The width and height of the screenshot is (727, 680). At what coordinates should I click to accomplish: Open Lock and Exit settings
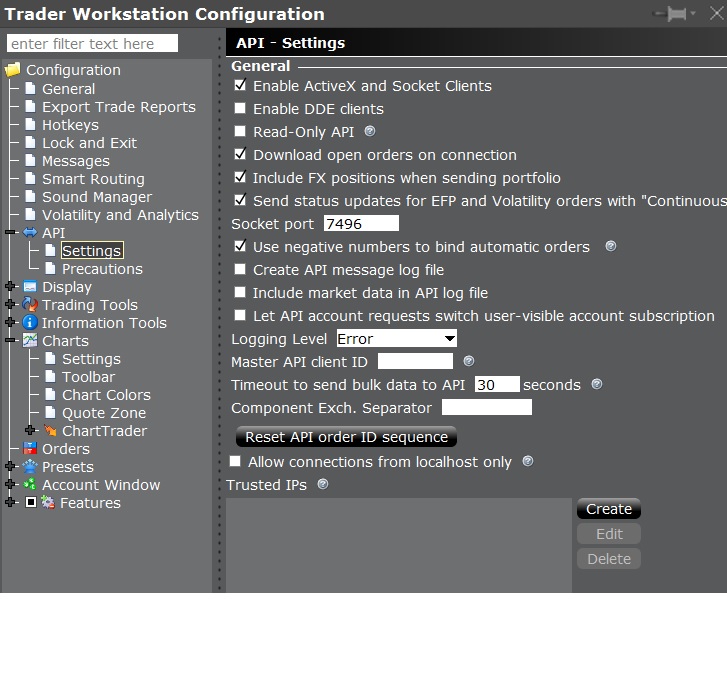click(x=89, y=143)
